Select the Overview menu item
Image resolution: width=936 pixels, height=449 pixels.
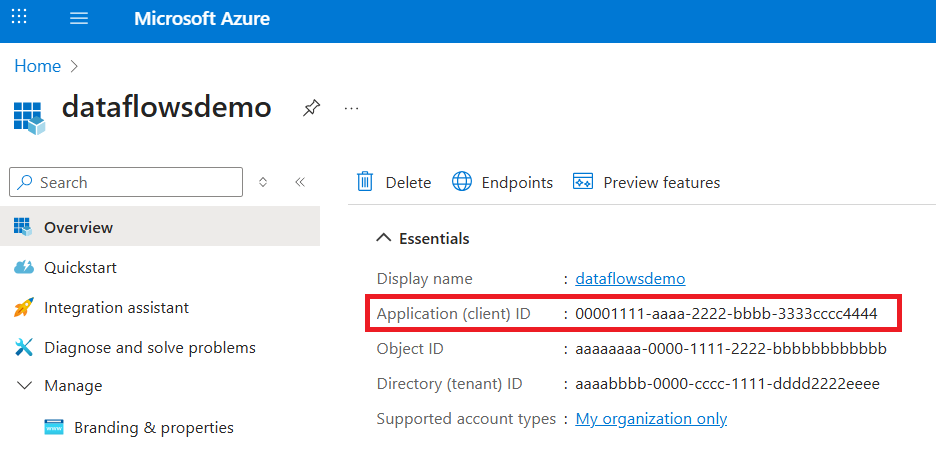tap(78, 227)
